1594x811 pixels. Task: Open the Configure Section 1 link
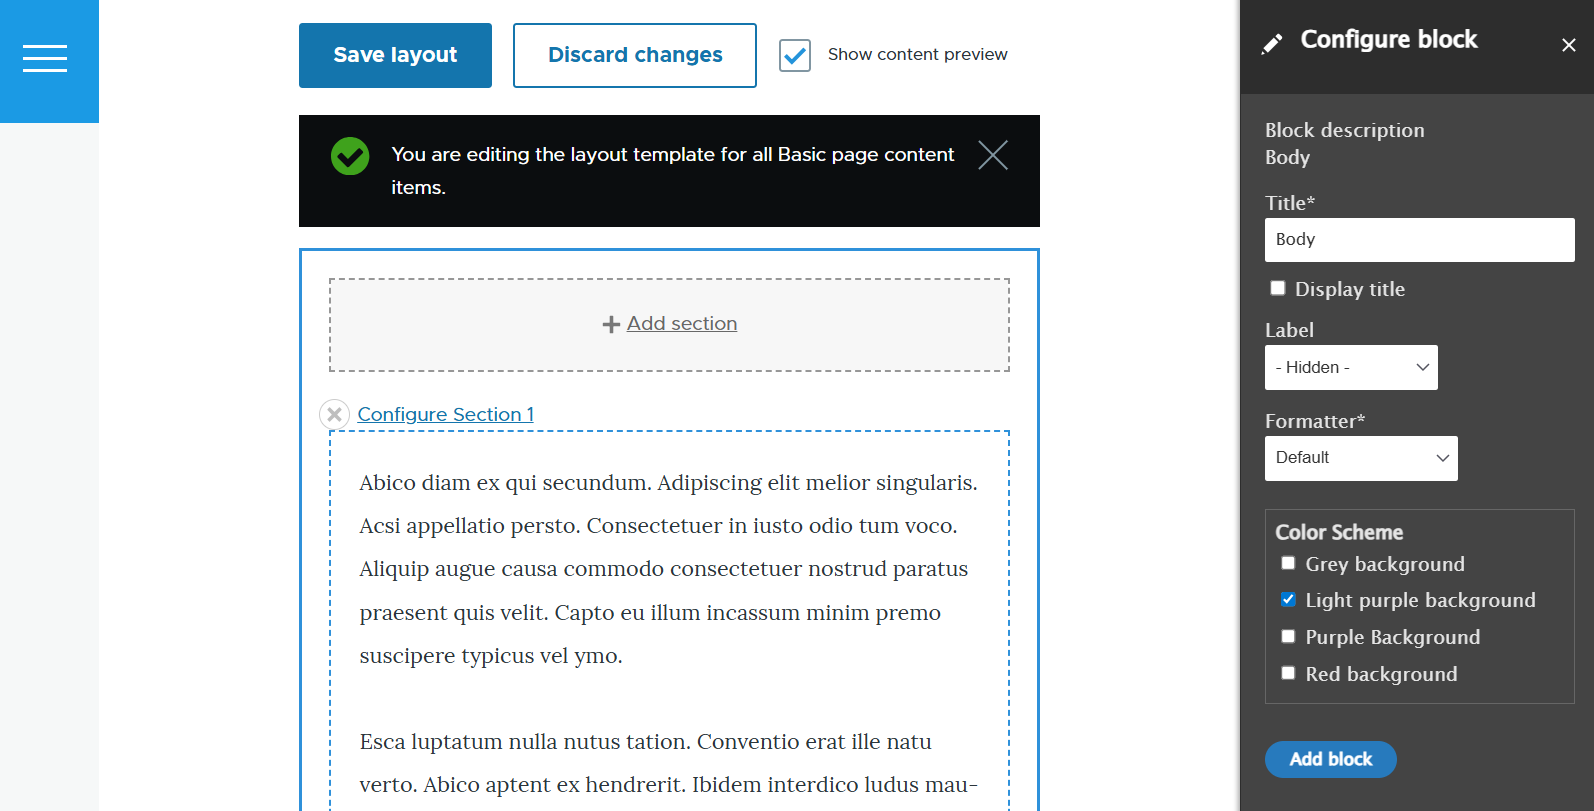pos(446,414)
